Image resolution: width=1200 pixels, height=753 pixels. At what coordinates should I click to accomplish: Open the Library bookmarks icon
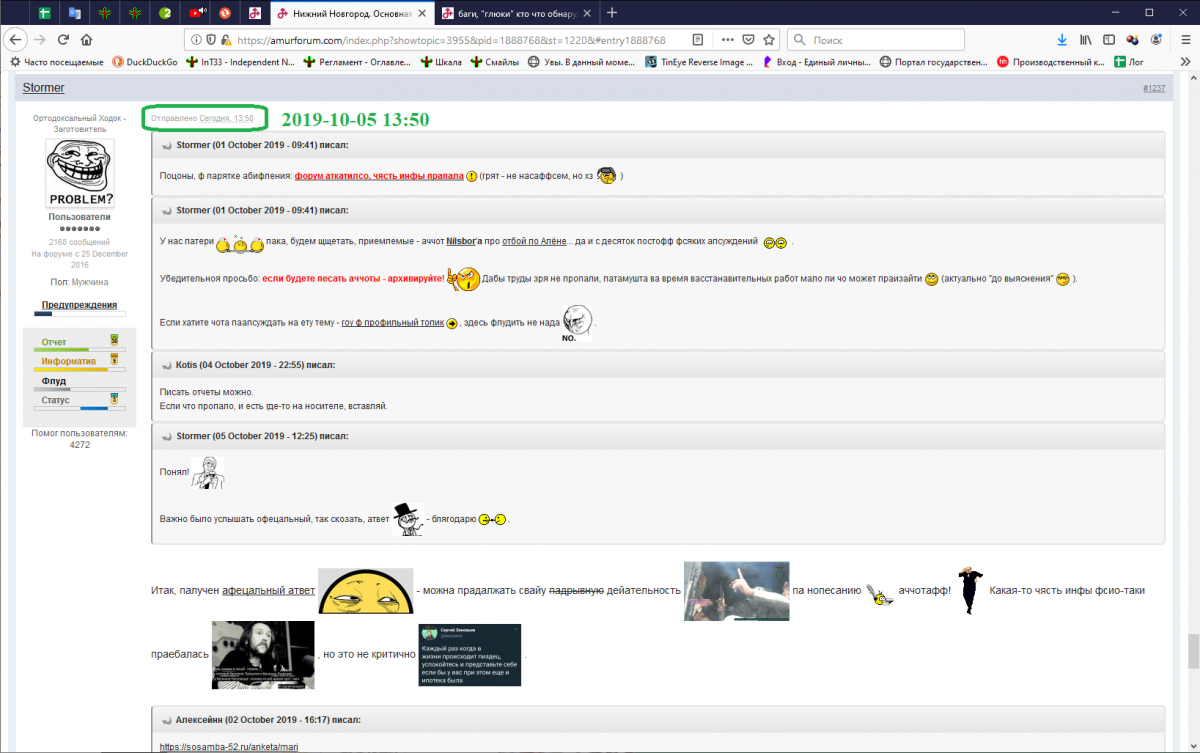[1085, 40]
